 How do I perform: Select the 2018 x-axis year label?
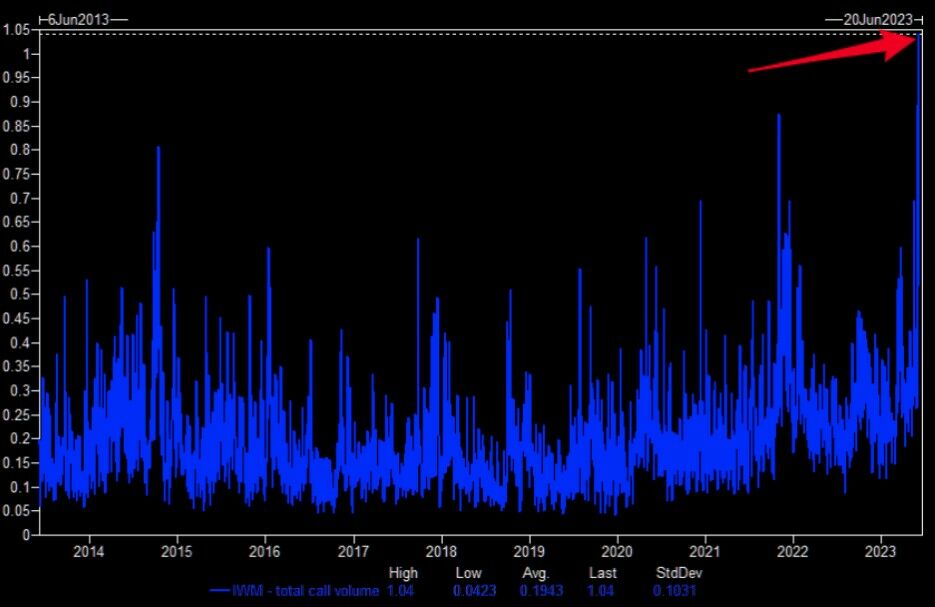441,552
